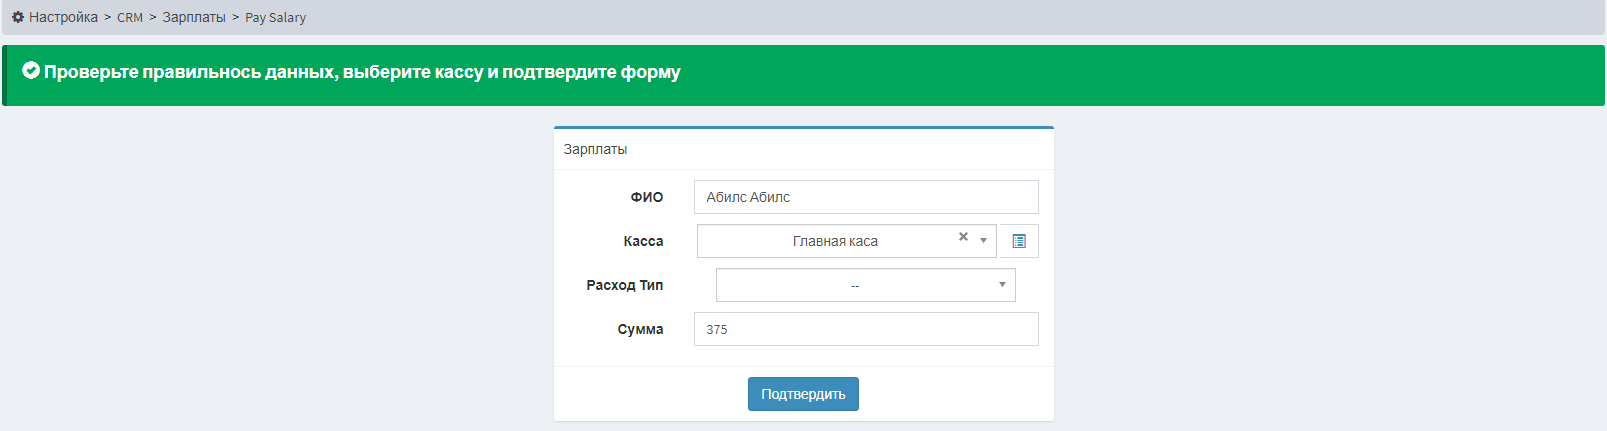Screen dimensions: 1607x431
Task: Go to Настройка in the breadcrumb
Action: 63,17
